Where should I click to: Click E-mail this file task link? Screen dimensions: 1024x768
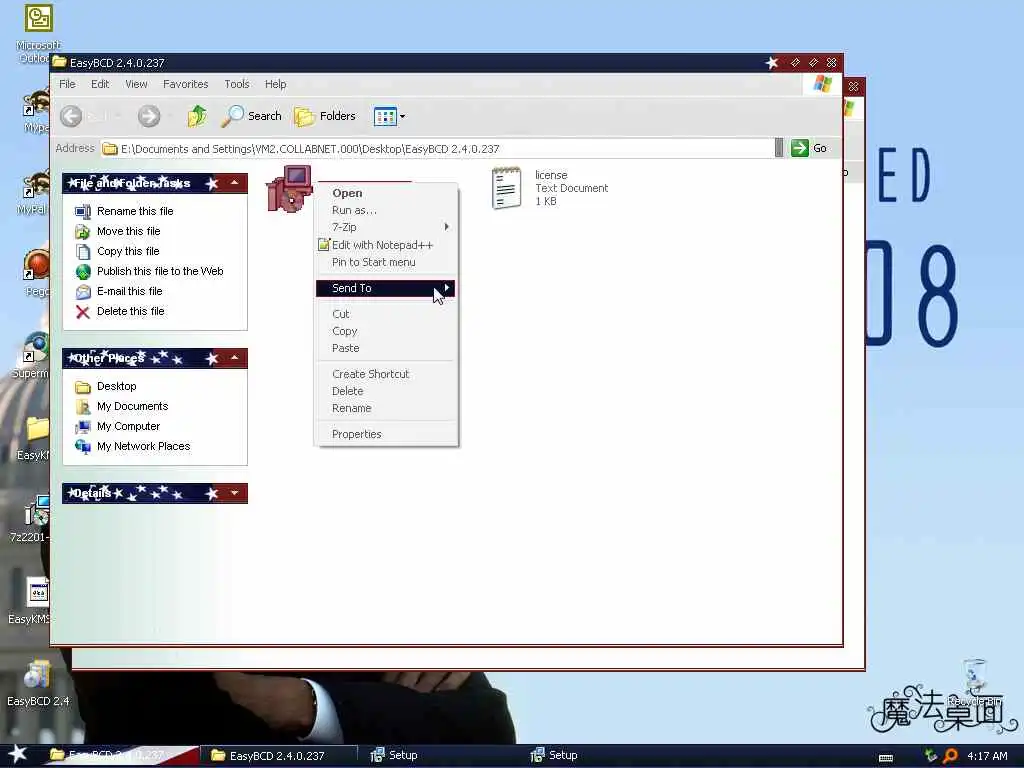129,291
